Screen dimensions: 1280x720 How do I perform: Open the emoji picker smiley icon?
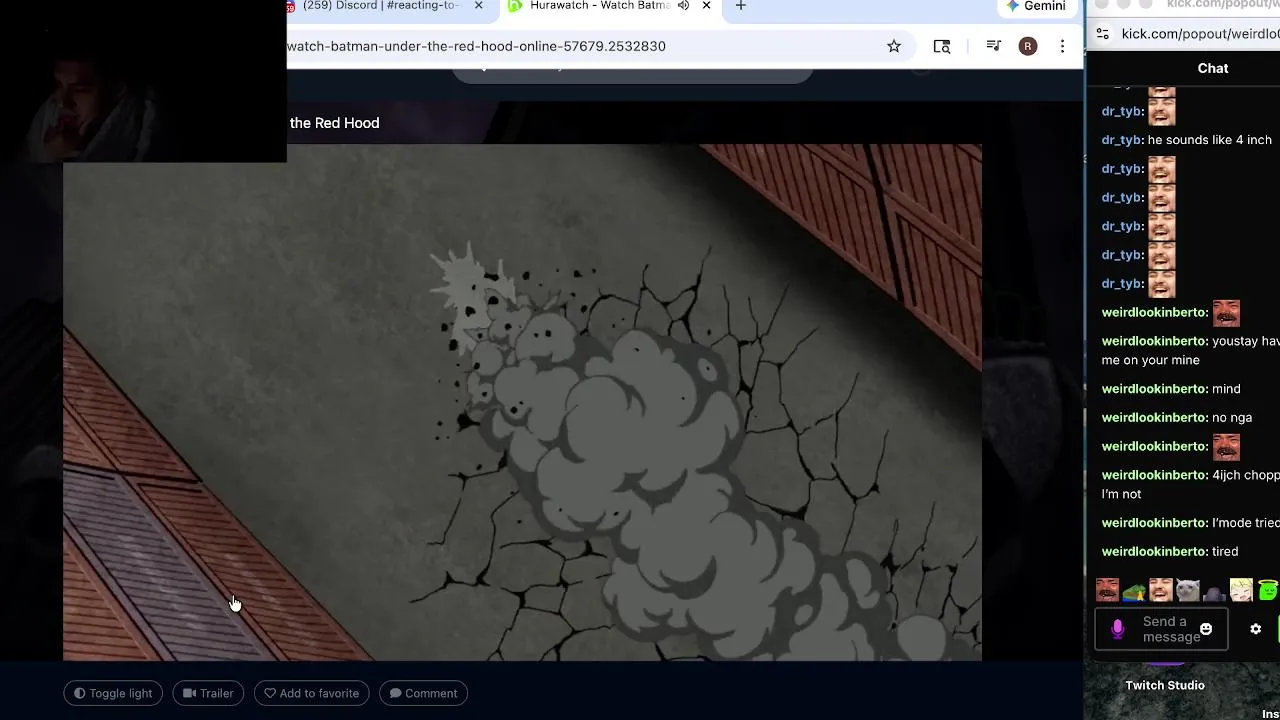point(1206,629)
